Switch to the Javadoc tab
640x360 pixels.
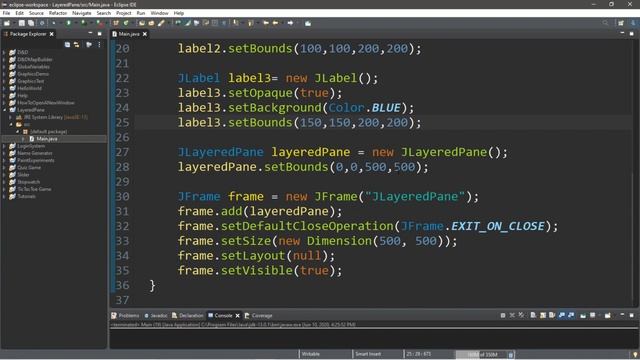coord(156,316)
